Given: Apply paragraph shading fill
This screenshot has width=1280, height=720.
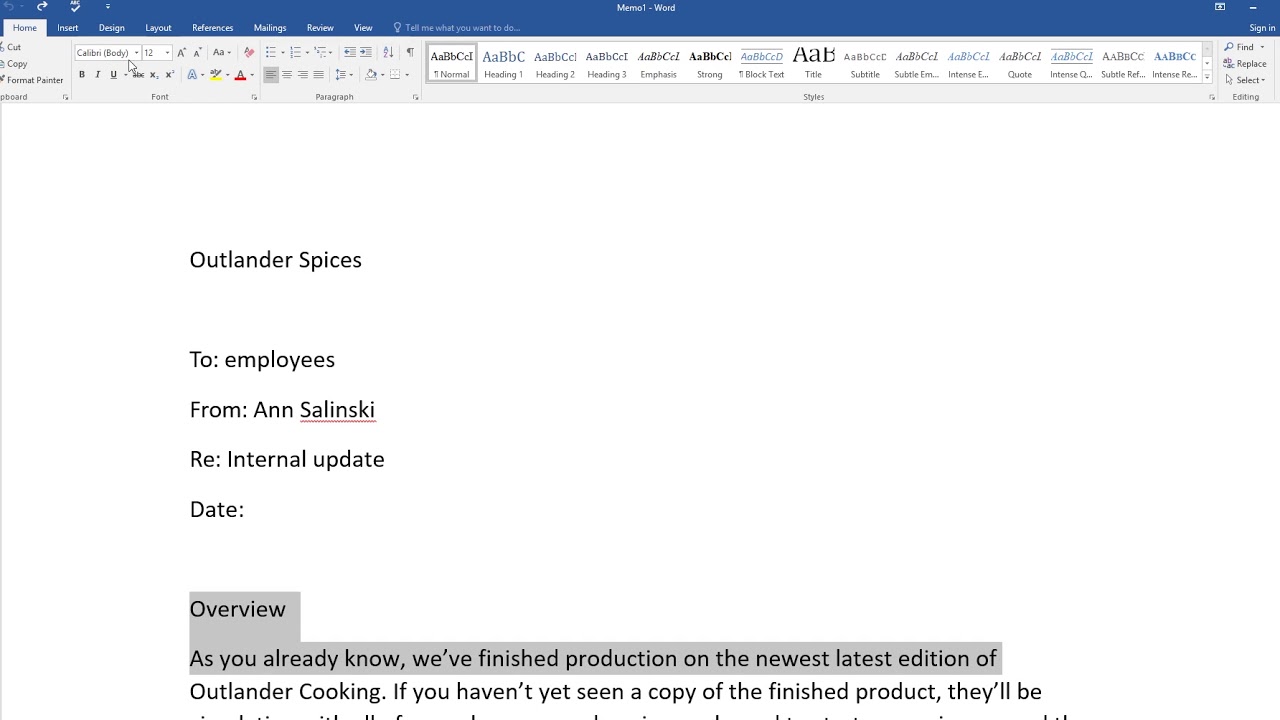Looking at the screenshot, I should [371, 75].
